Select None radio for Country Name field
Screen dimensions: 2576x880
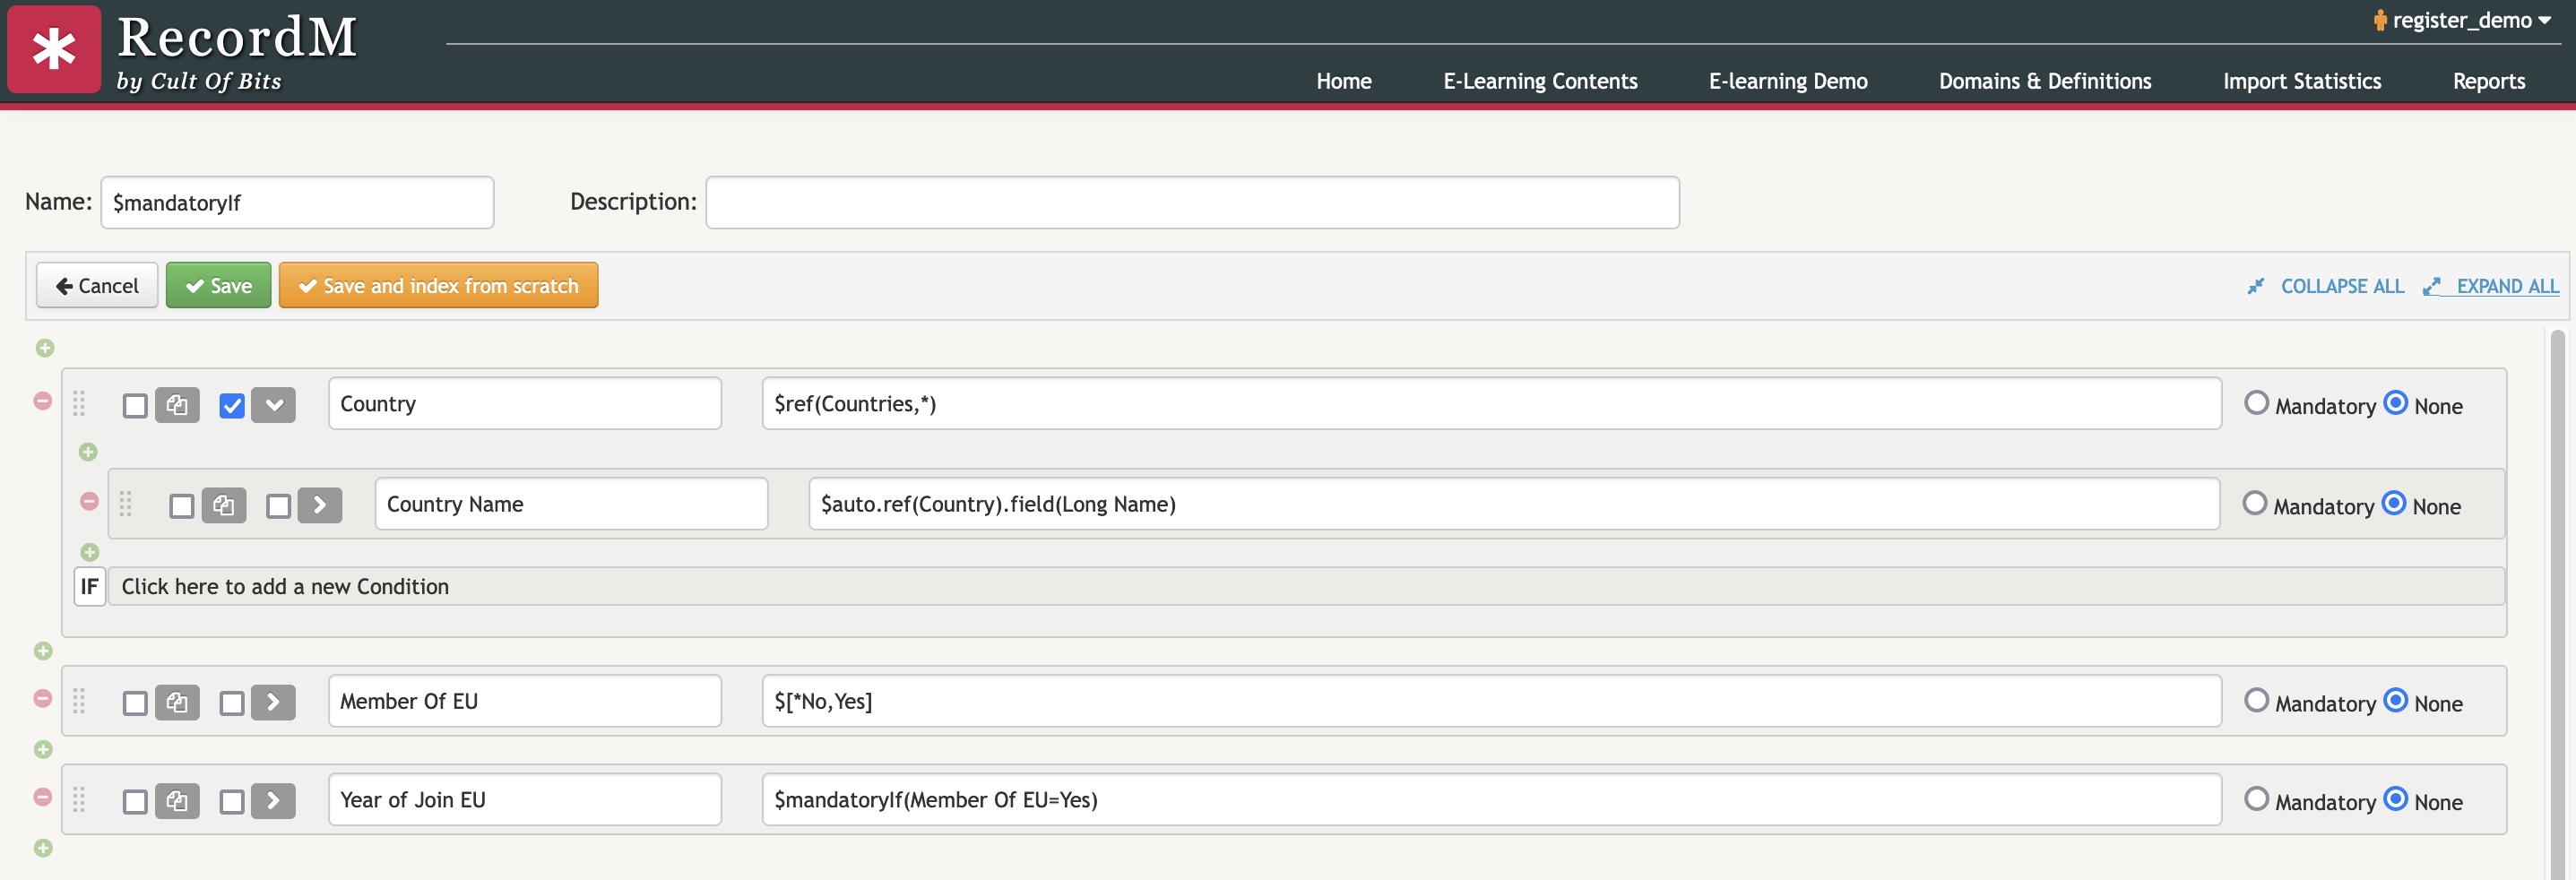click(2394, 502)
